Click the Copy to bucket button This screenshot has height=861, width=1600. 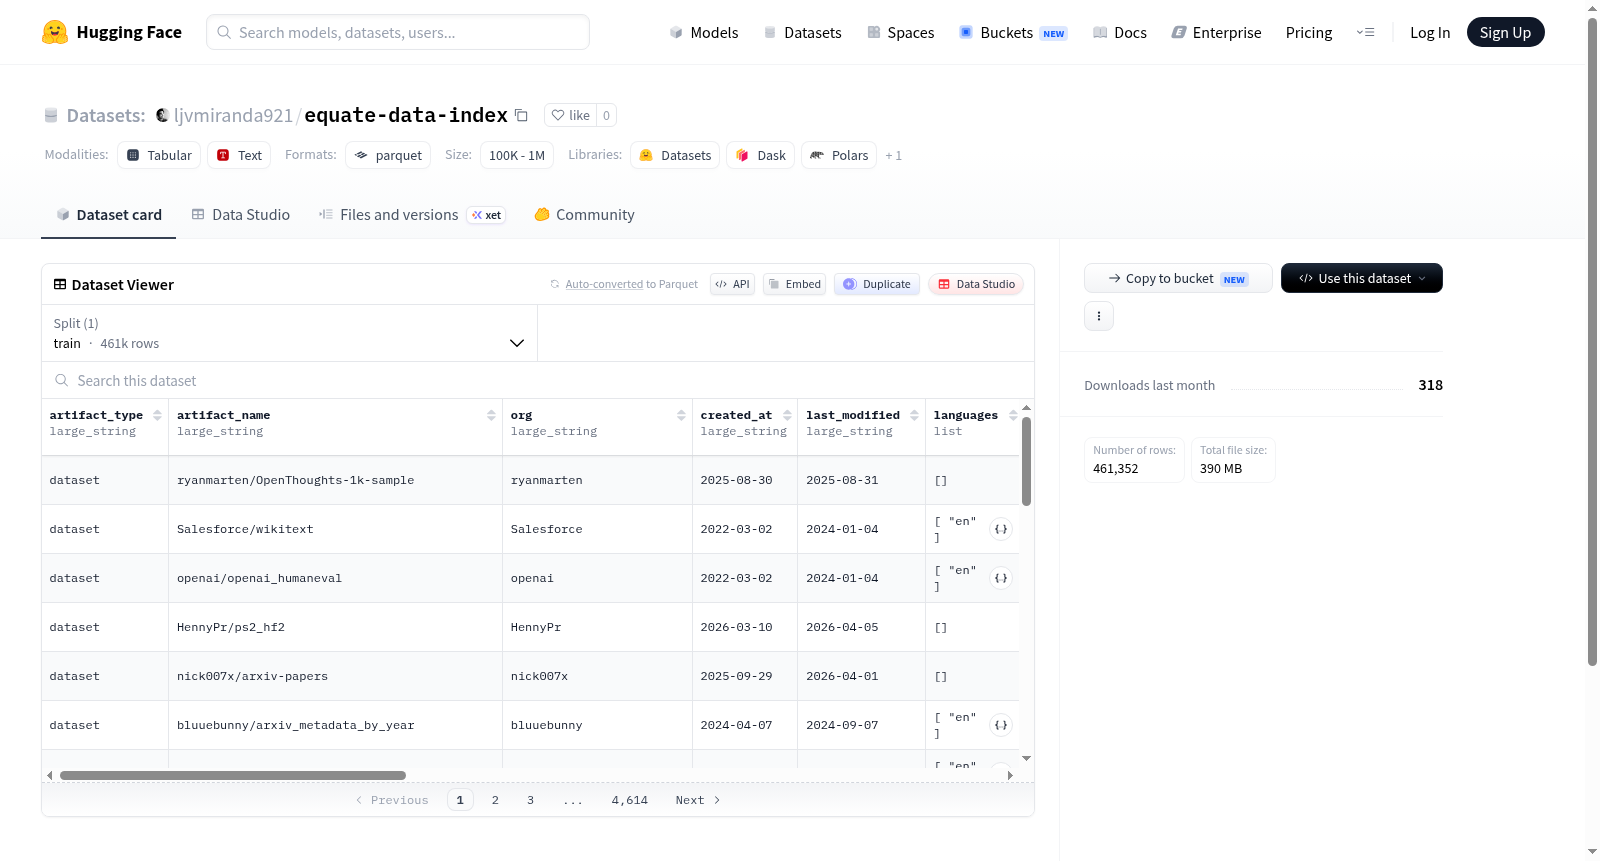pyautogui.click(x=1178, y=278)
